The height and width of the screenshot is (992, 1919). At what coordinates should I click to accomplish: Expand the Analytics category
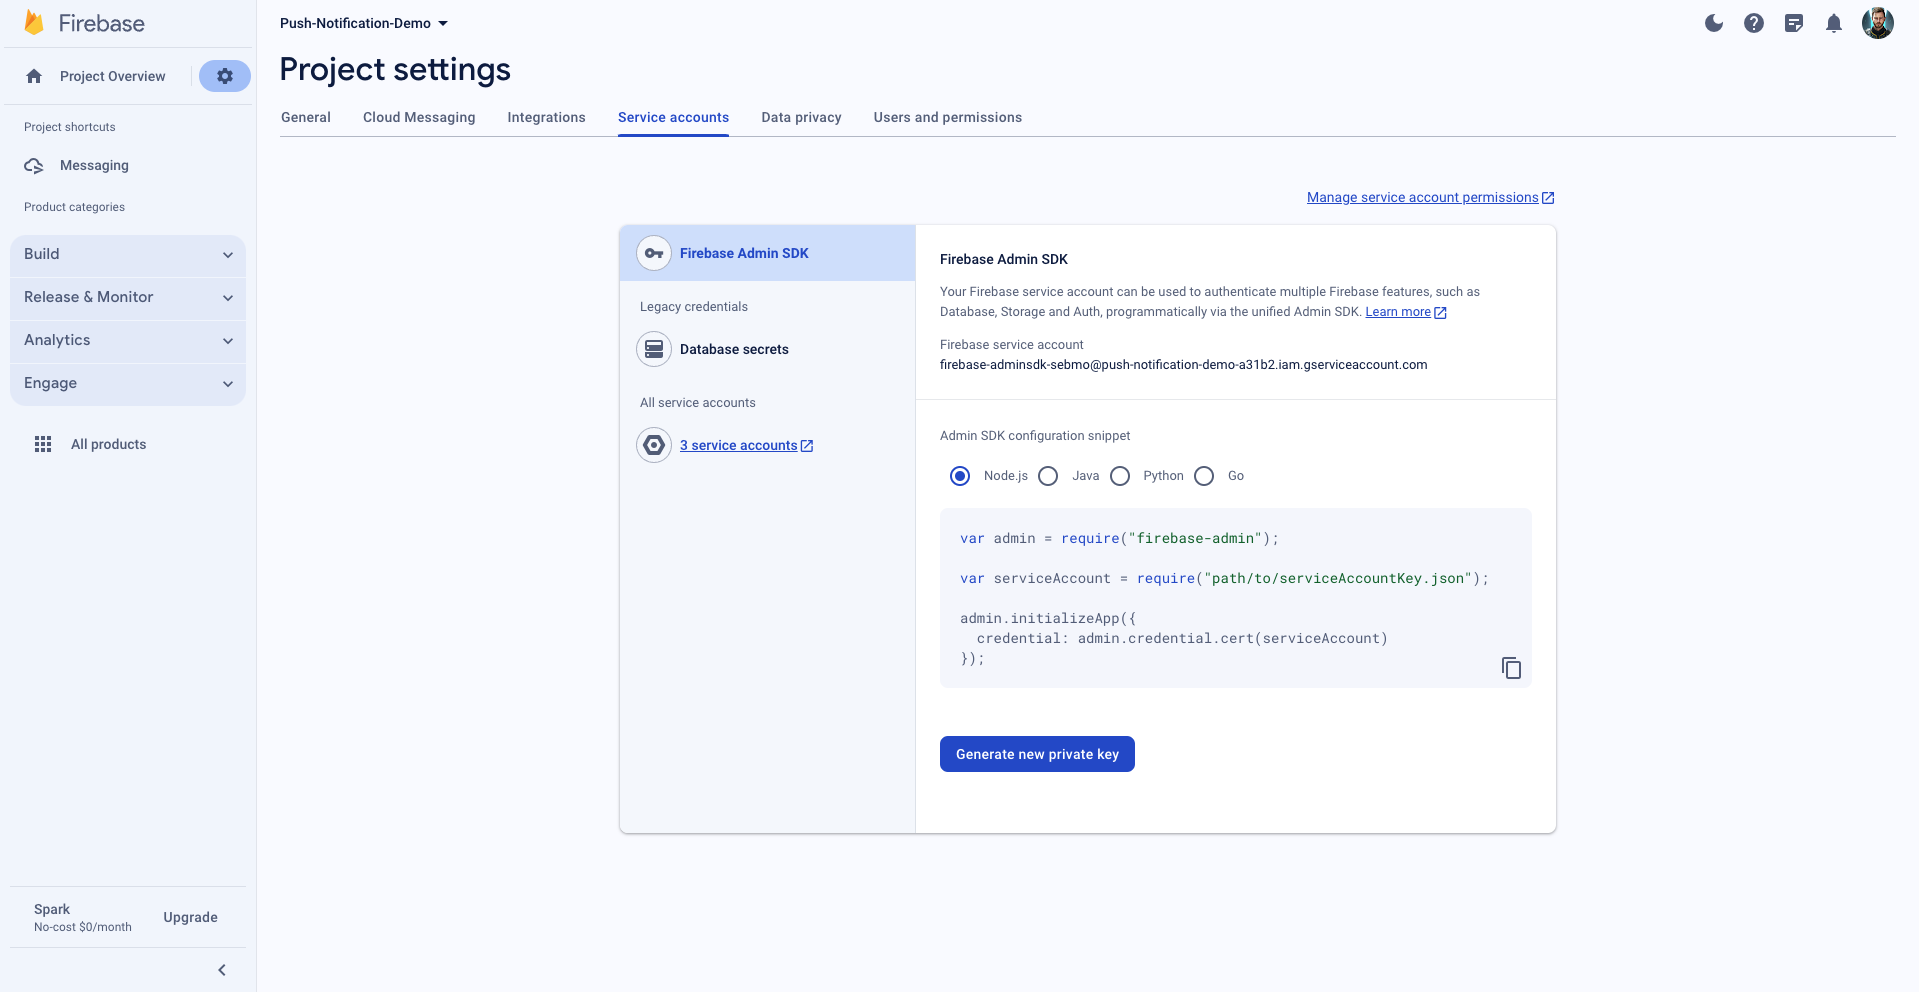click(128, 340)
